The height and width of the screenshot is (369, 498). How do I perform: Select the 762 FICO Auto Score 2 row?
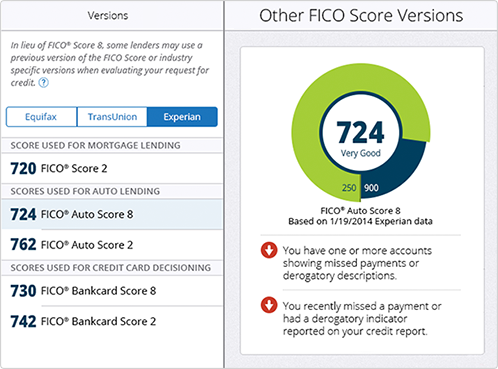(x=112, y=245)
